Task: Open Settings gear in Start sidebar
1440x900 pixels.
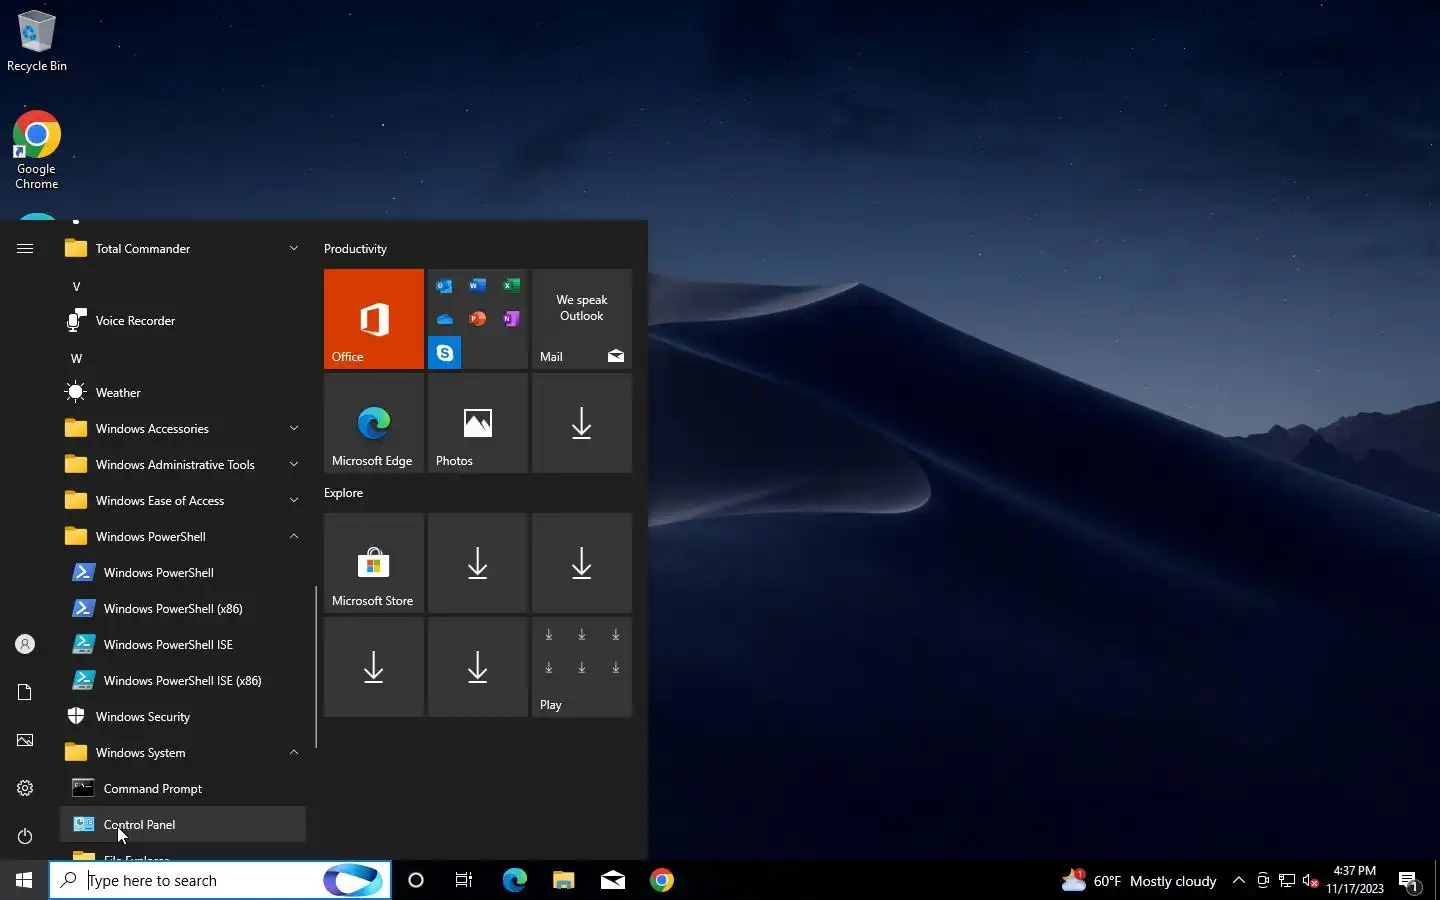Action: [25, 788]
